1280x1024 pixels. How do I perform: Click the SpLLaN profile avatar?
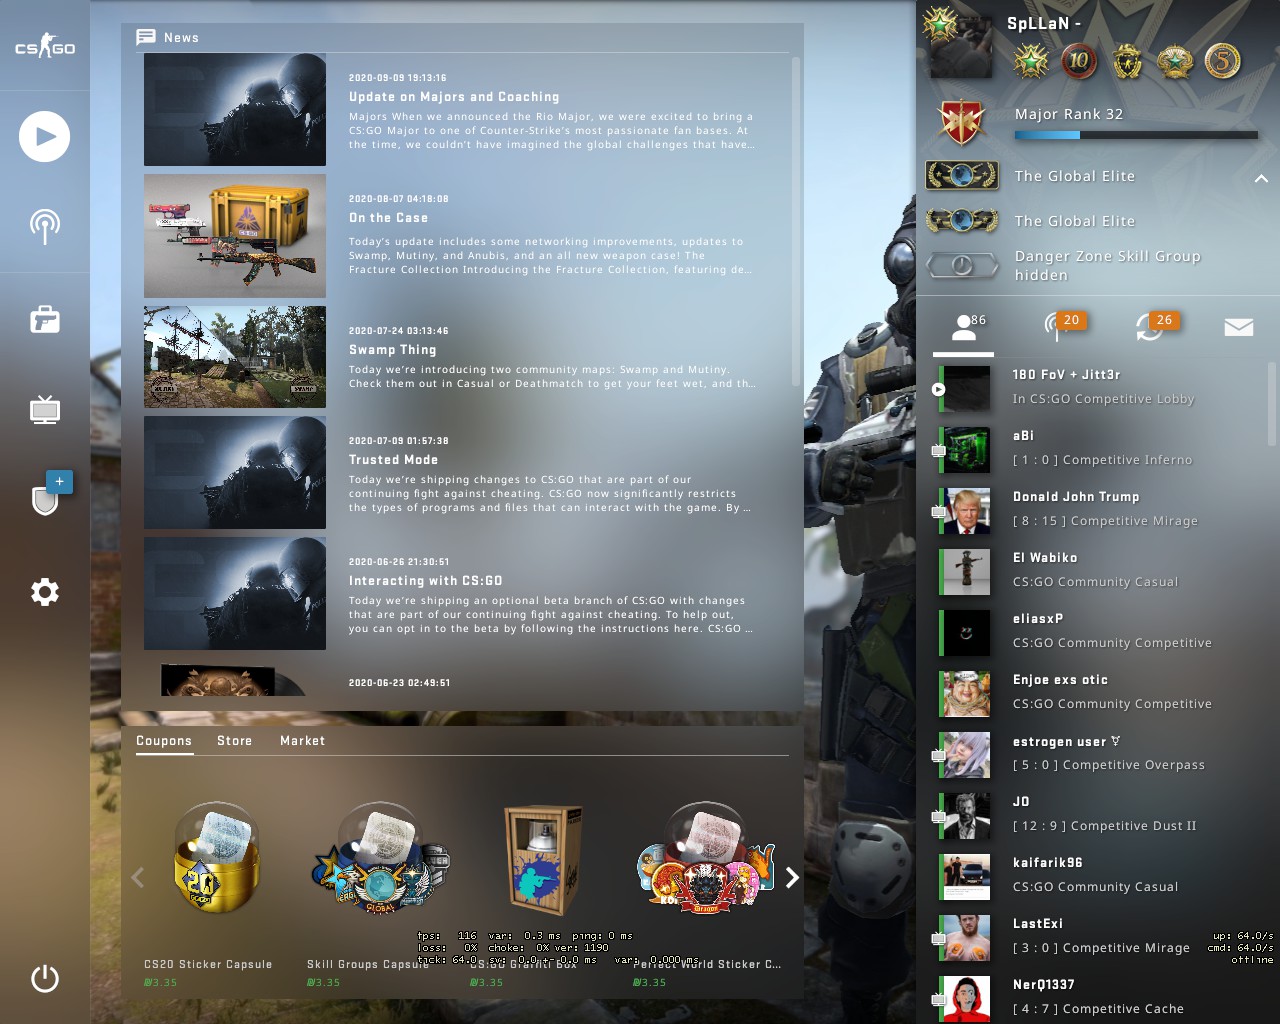(x=961, y=45)
